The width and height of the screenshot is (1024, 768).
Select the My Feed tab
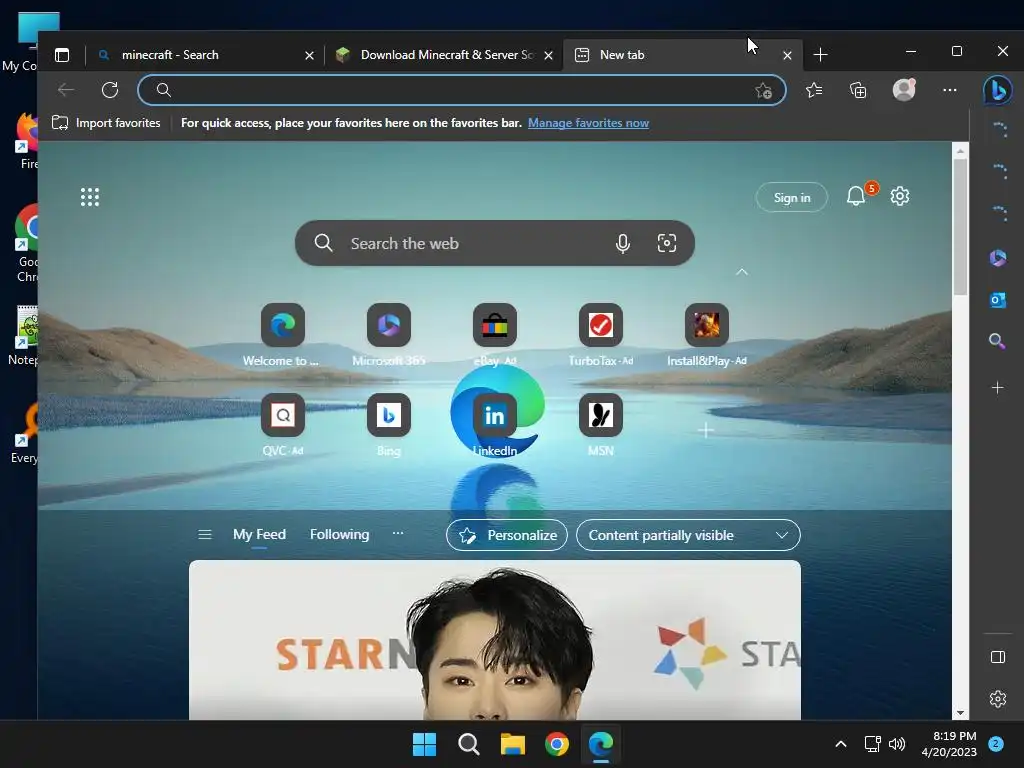tap(259, 534)
